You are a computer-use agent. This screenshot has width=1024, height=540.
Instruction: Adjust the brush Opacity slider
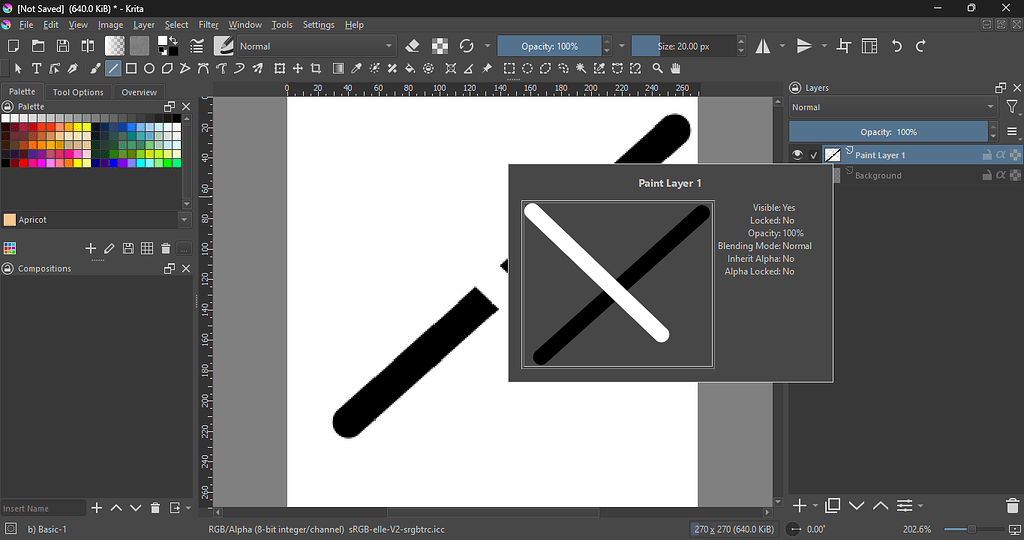tap(549, 46)
